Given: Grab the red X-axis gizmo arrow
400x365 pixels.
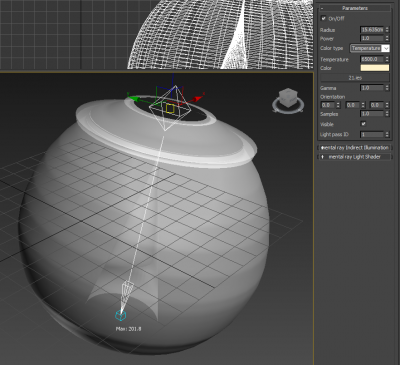Looking at the screenshot, I should 197,99.
